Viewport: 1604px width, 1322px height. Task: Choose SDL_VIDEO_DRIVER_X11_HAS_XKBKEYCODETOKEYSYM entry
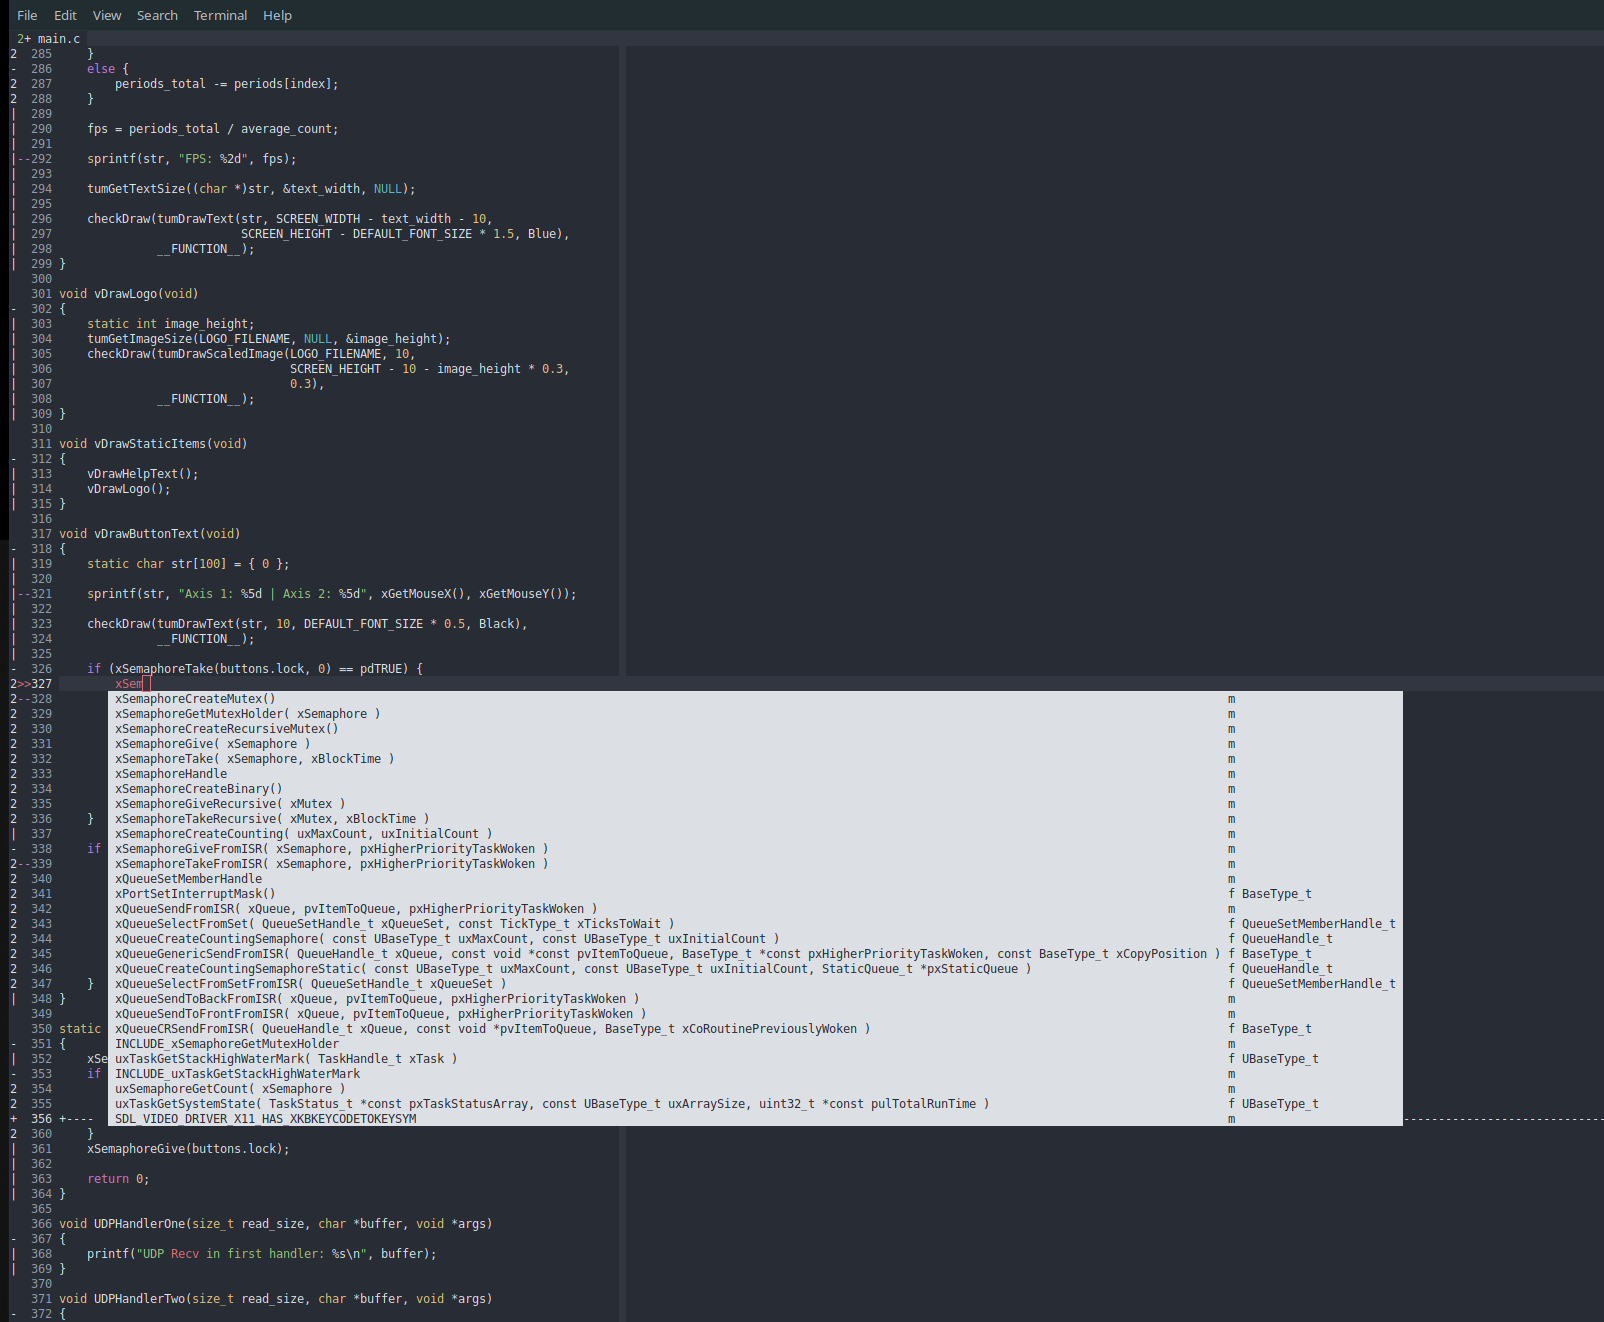(x=755, y=1119)
